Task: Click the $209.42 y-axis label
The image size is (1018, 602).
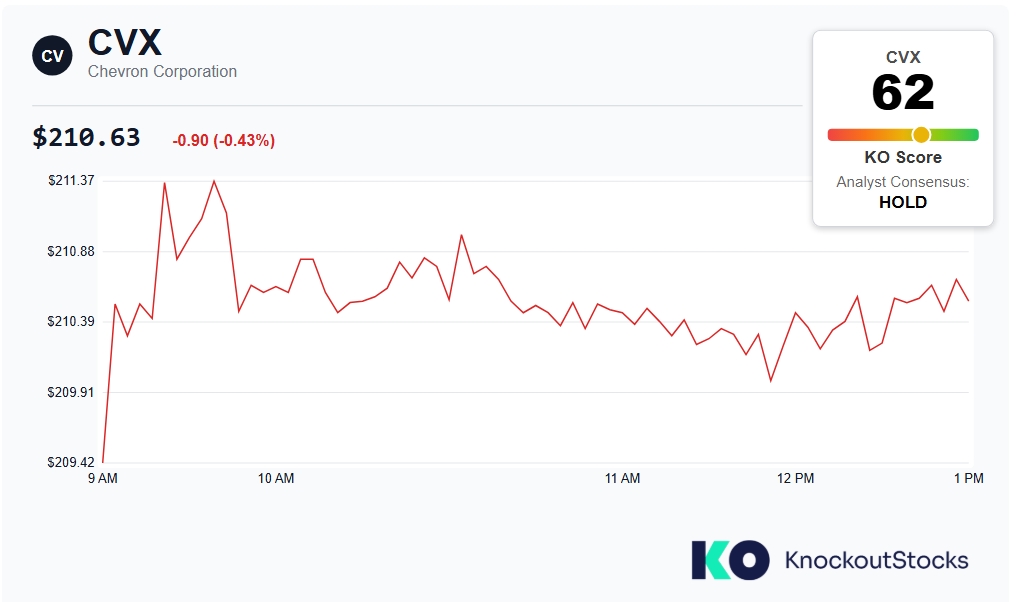Action: (x=71, y=462)
